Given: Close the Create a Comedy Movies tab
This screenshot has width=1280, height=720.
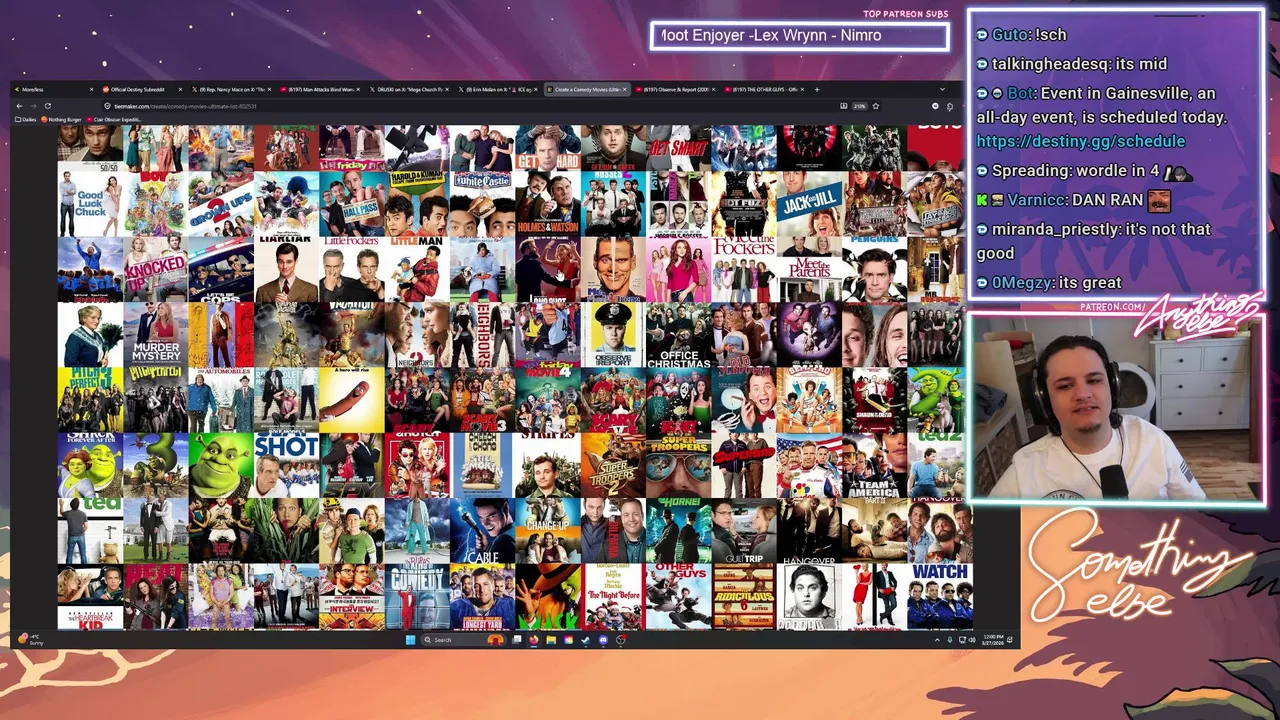Looking at the screenshot, I should 625,89.
